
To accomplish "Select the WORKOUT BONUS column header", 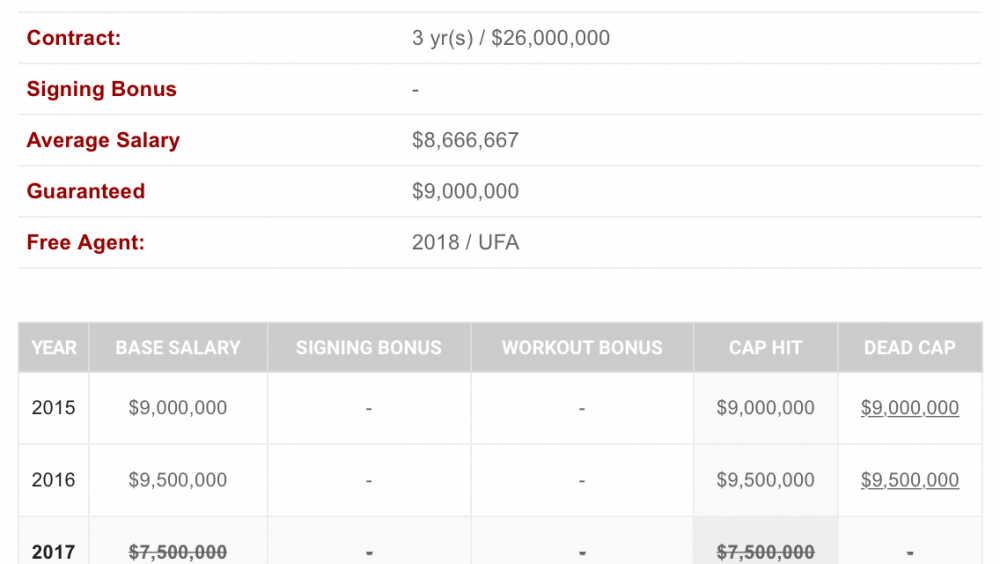I will click(582, 348).
